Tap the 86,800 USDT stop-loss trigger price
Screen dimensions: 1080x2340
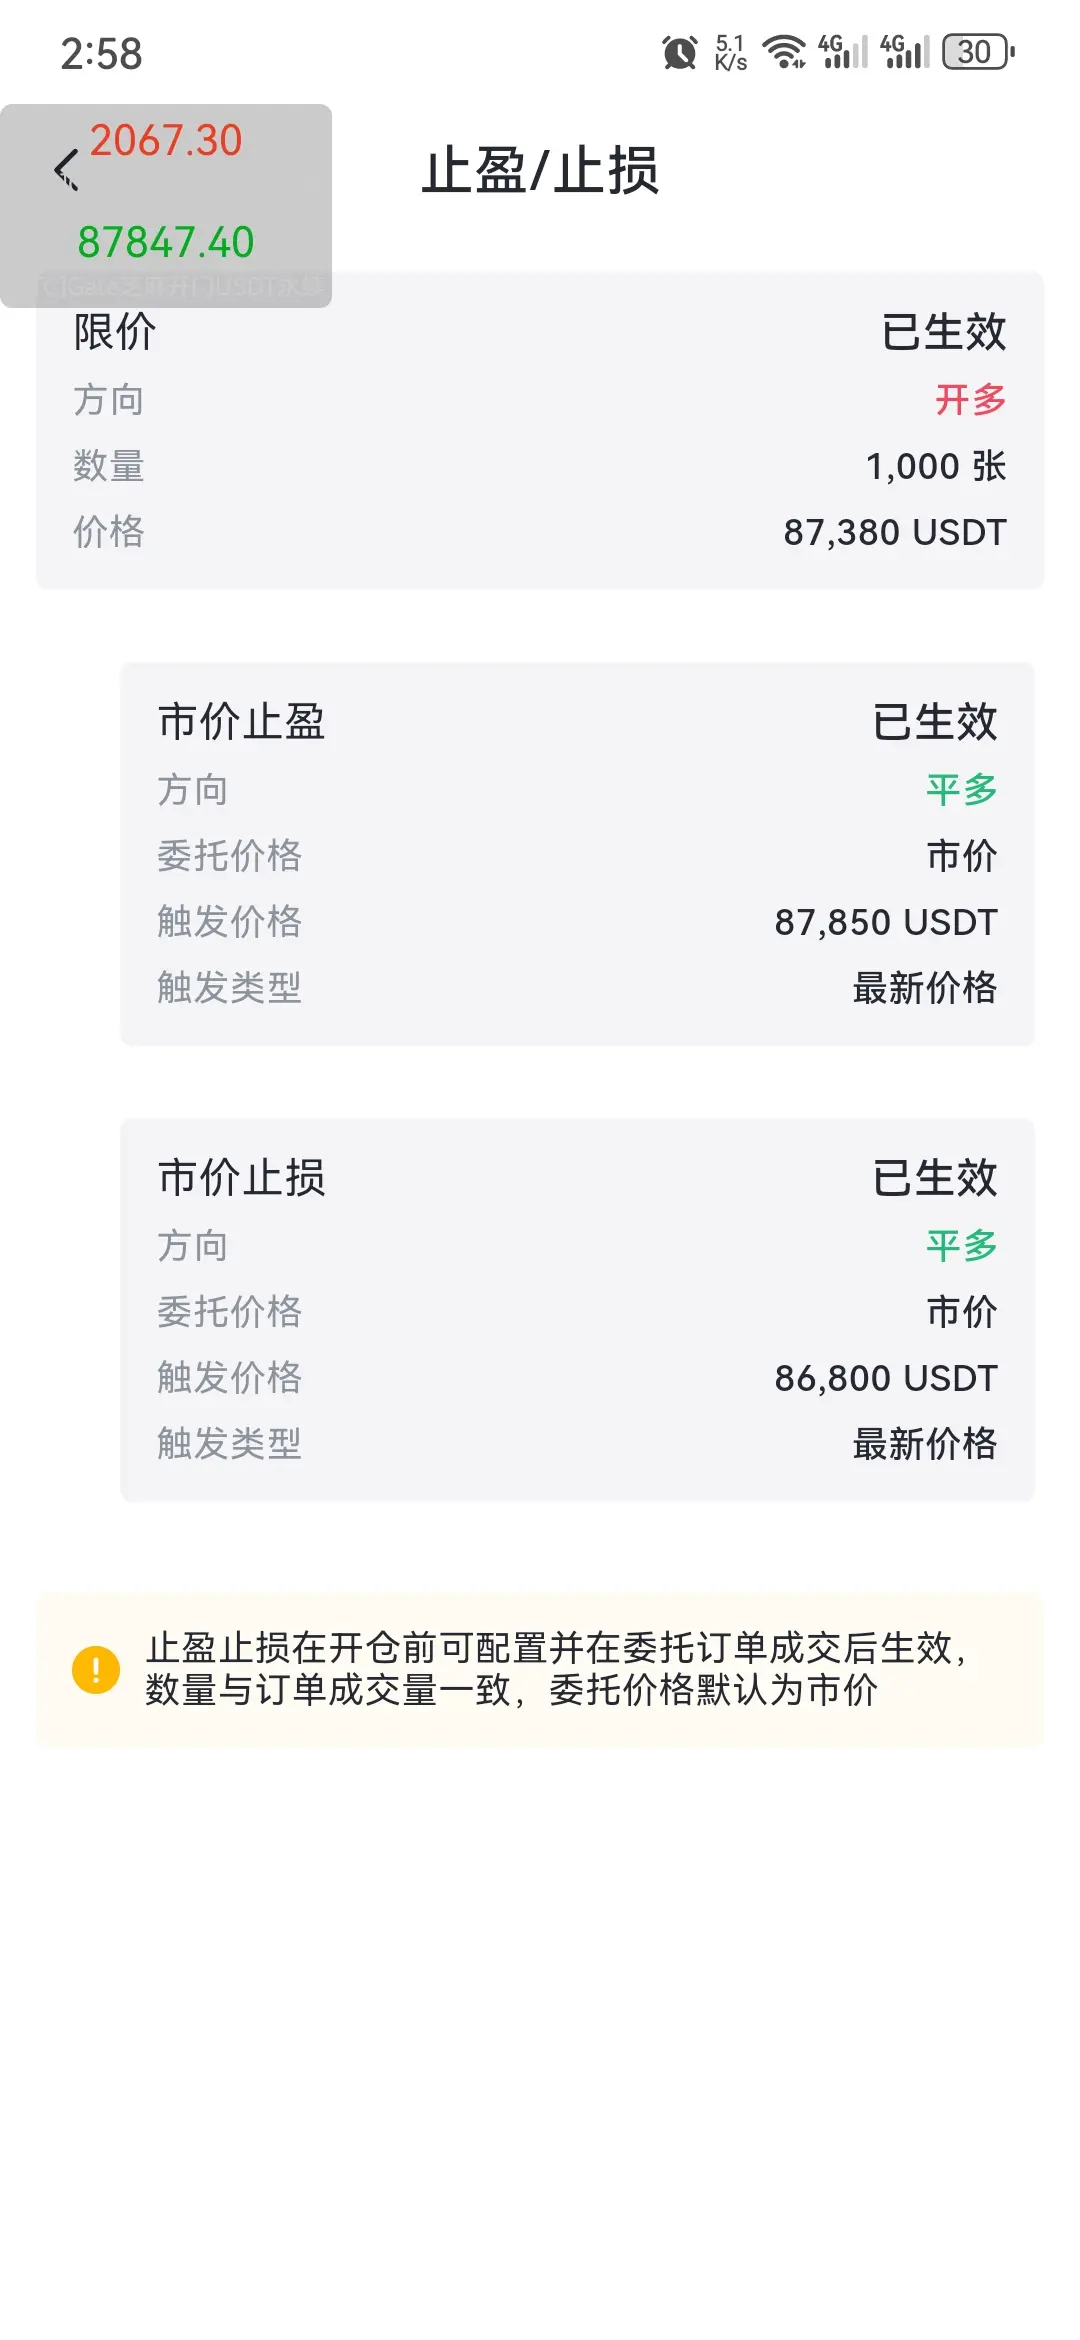coord(886,1378)
